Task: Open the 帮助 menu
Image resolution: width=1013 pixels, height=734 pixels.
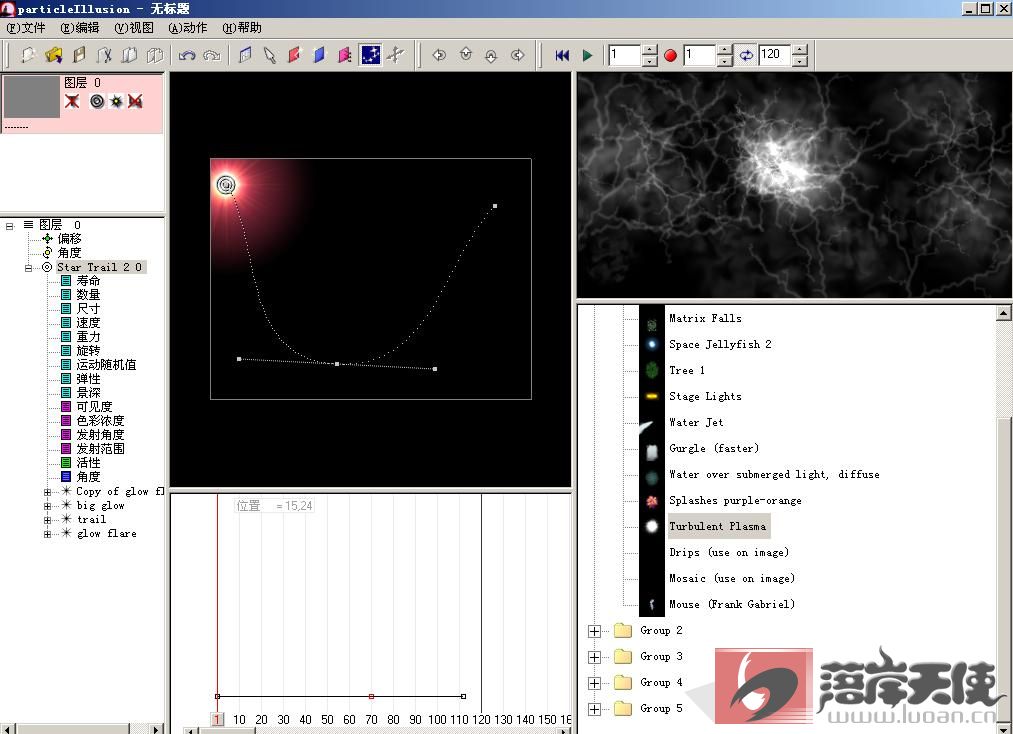Action: 242,28
